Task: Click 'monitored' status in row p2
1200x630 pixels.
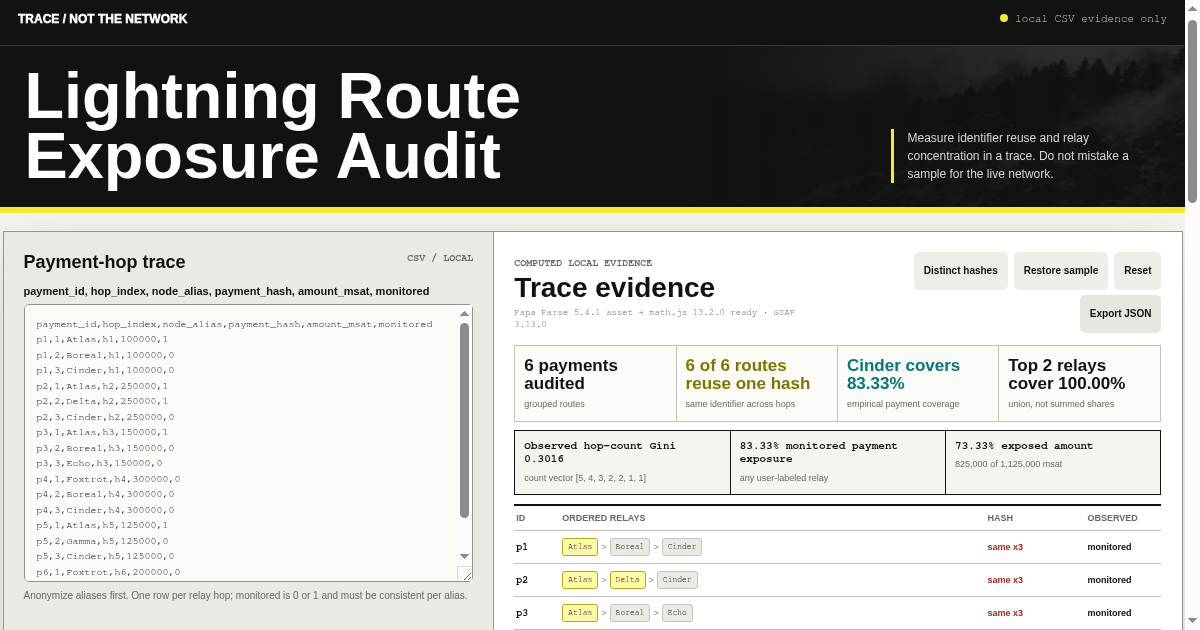Action: [1110, 580]
